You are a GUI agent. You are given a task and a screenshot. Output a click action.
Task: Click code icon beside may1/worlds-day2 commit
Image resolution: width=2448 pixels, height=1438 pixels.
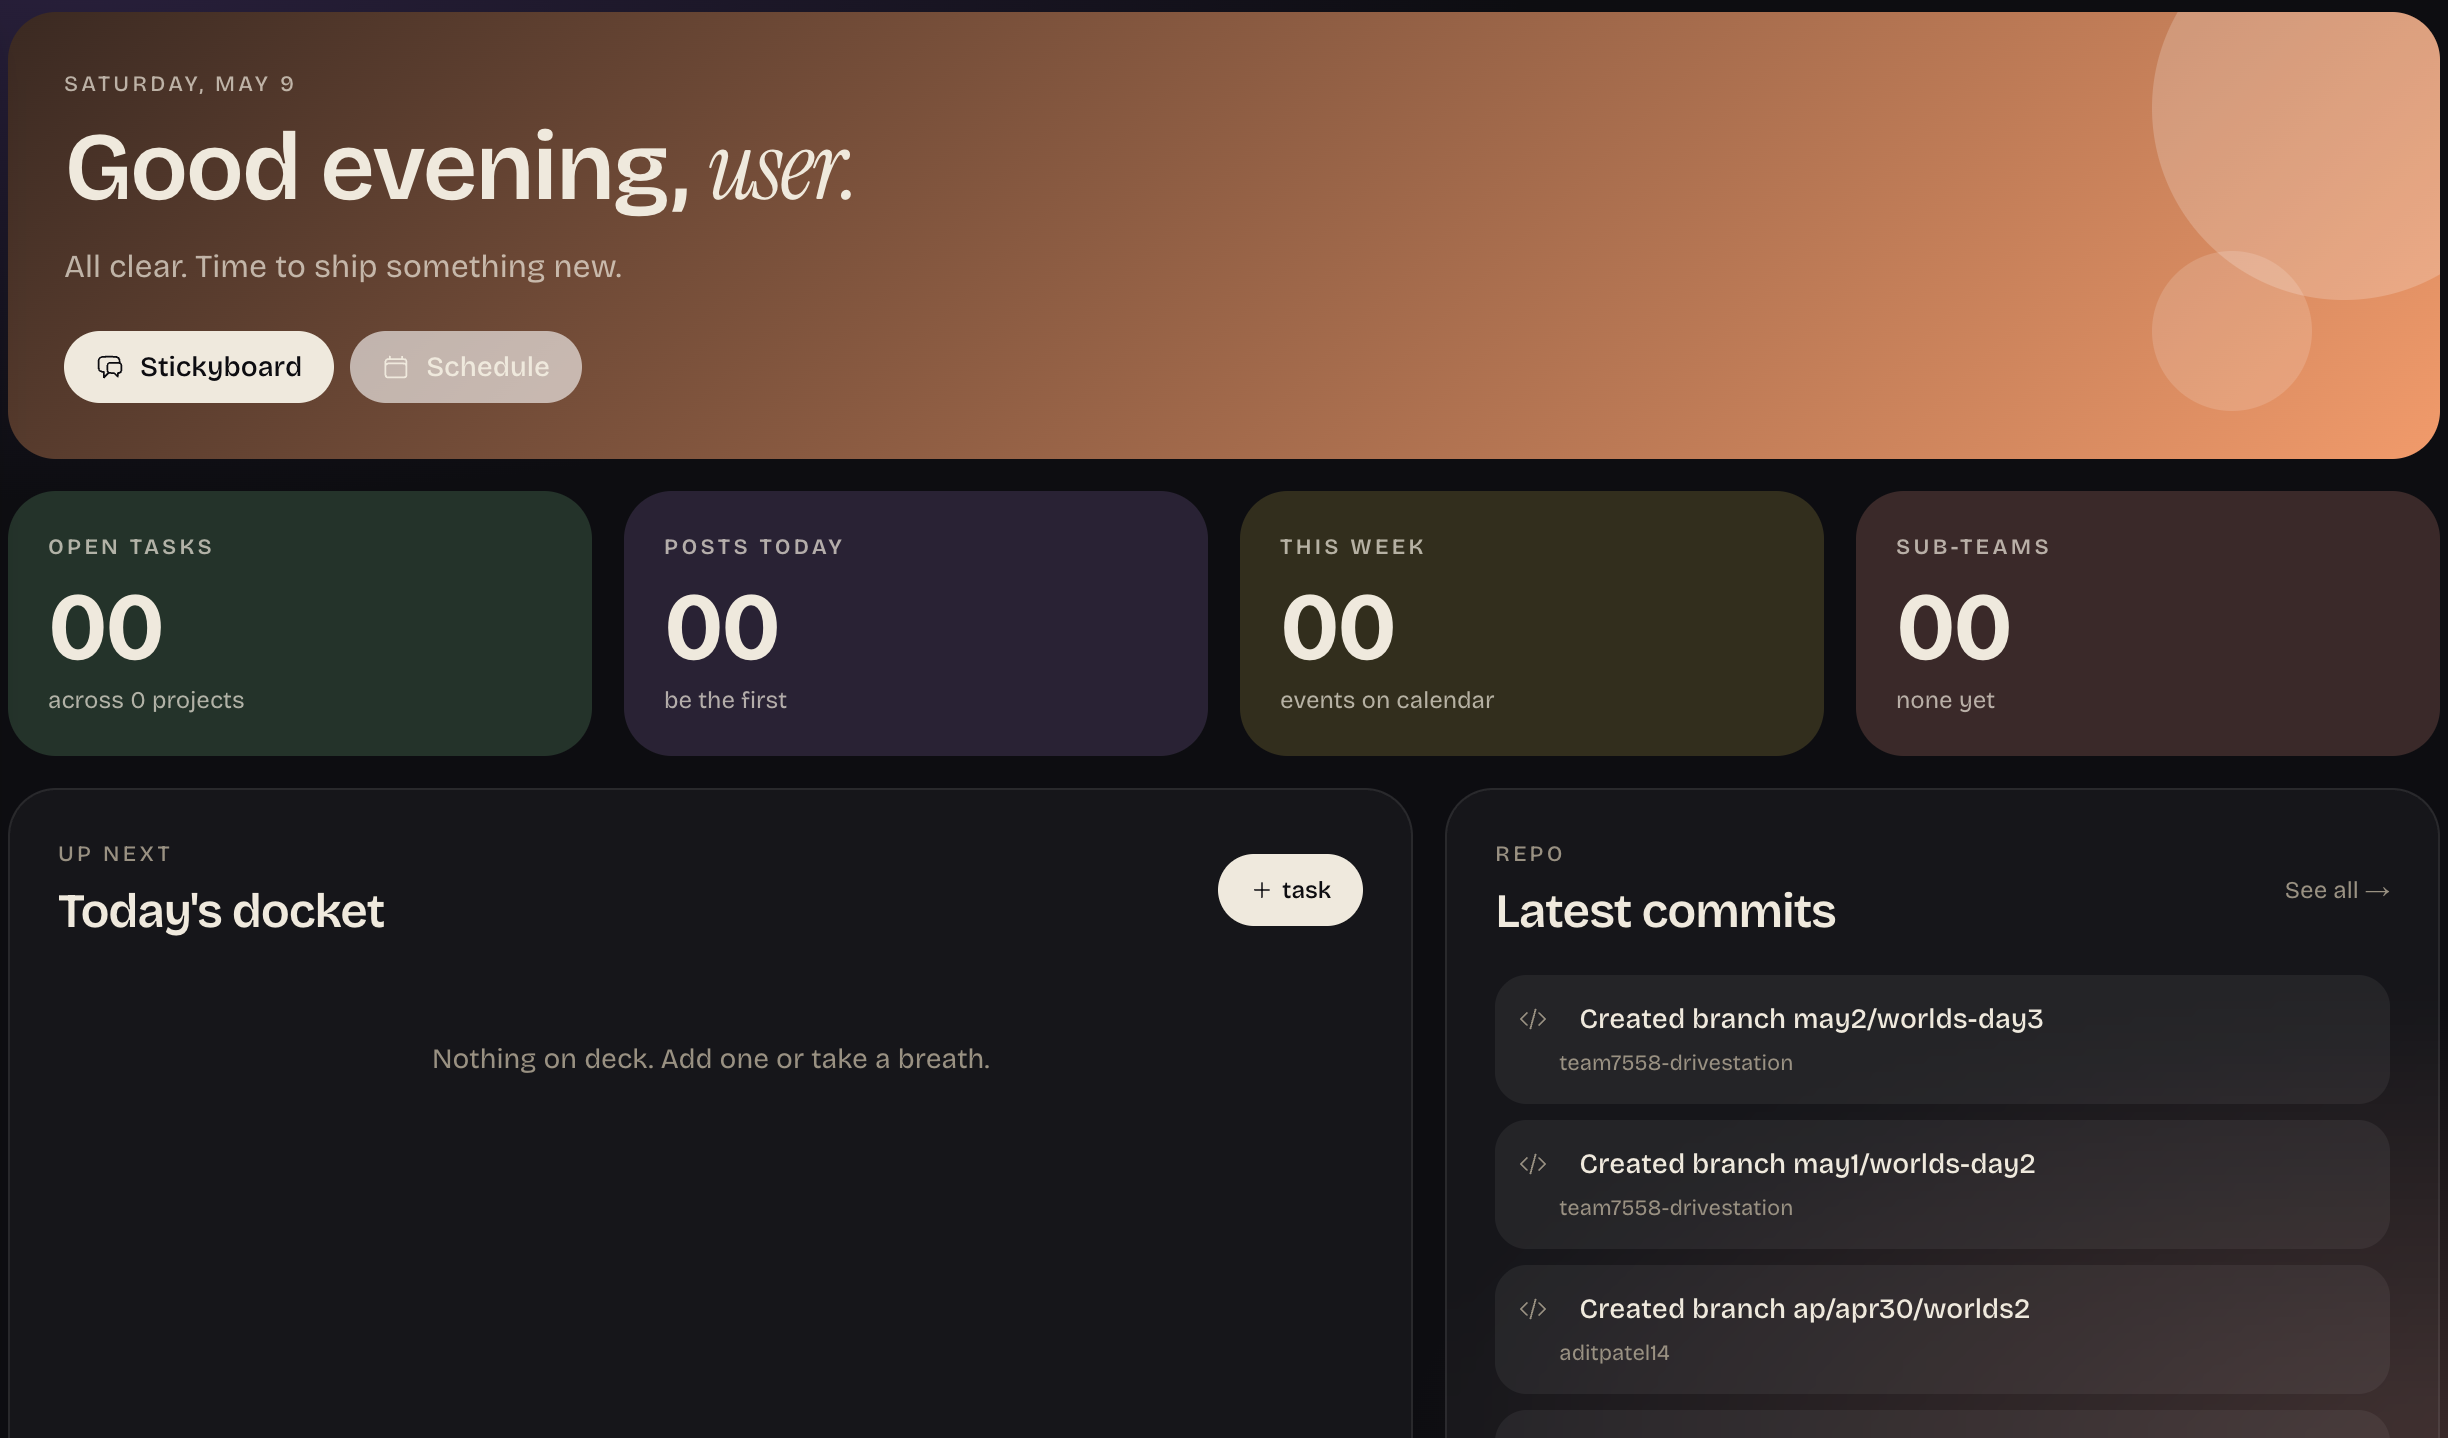tap(1533, 1164)
